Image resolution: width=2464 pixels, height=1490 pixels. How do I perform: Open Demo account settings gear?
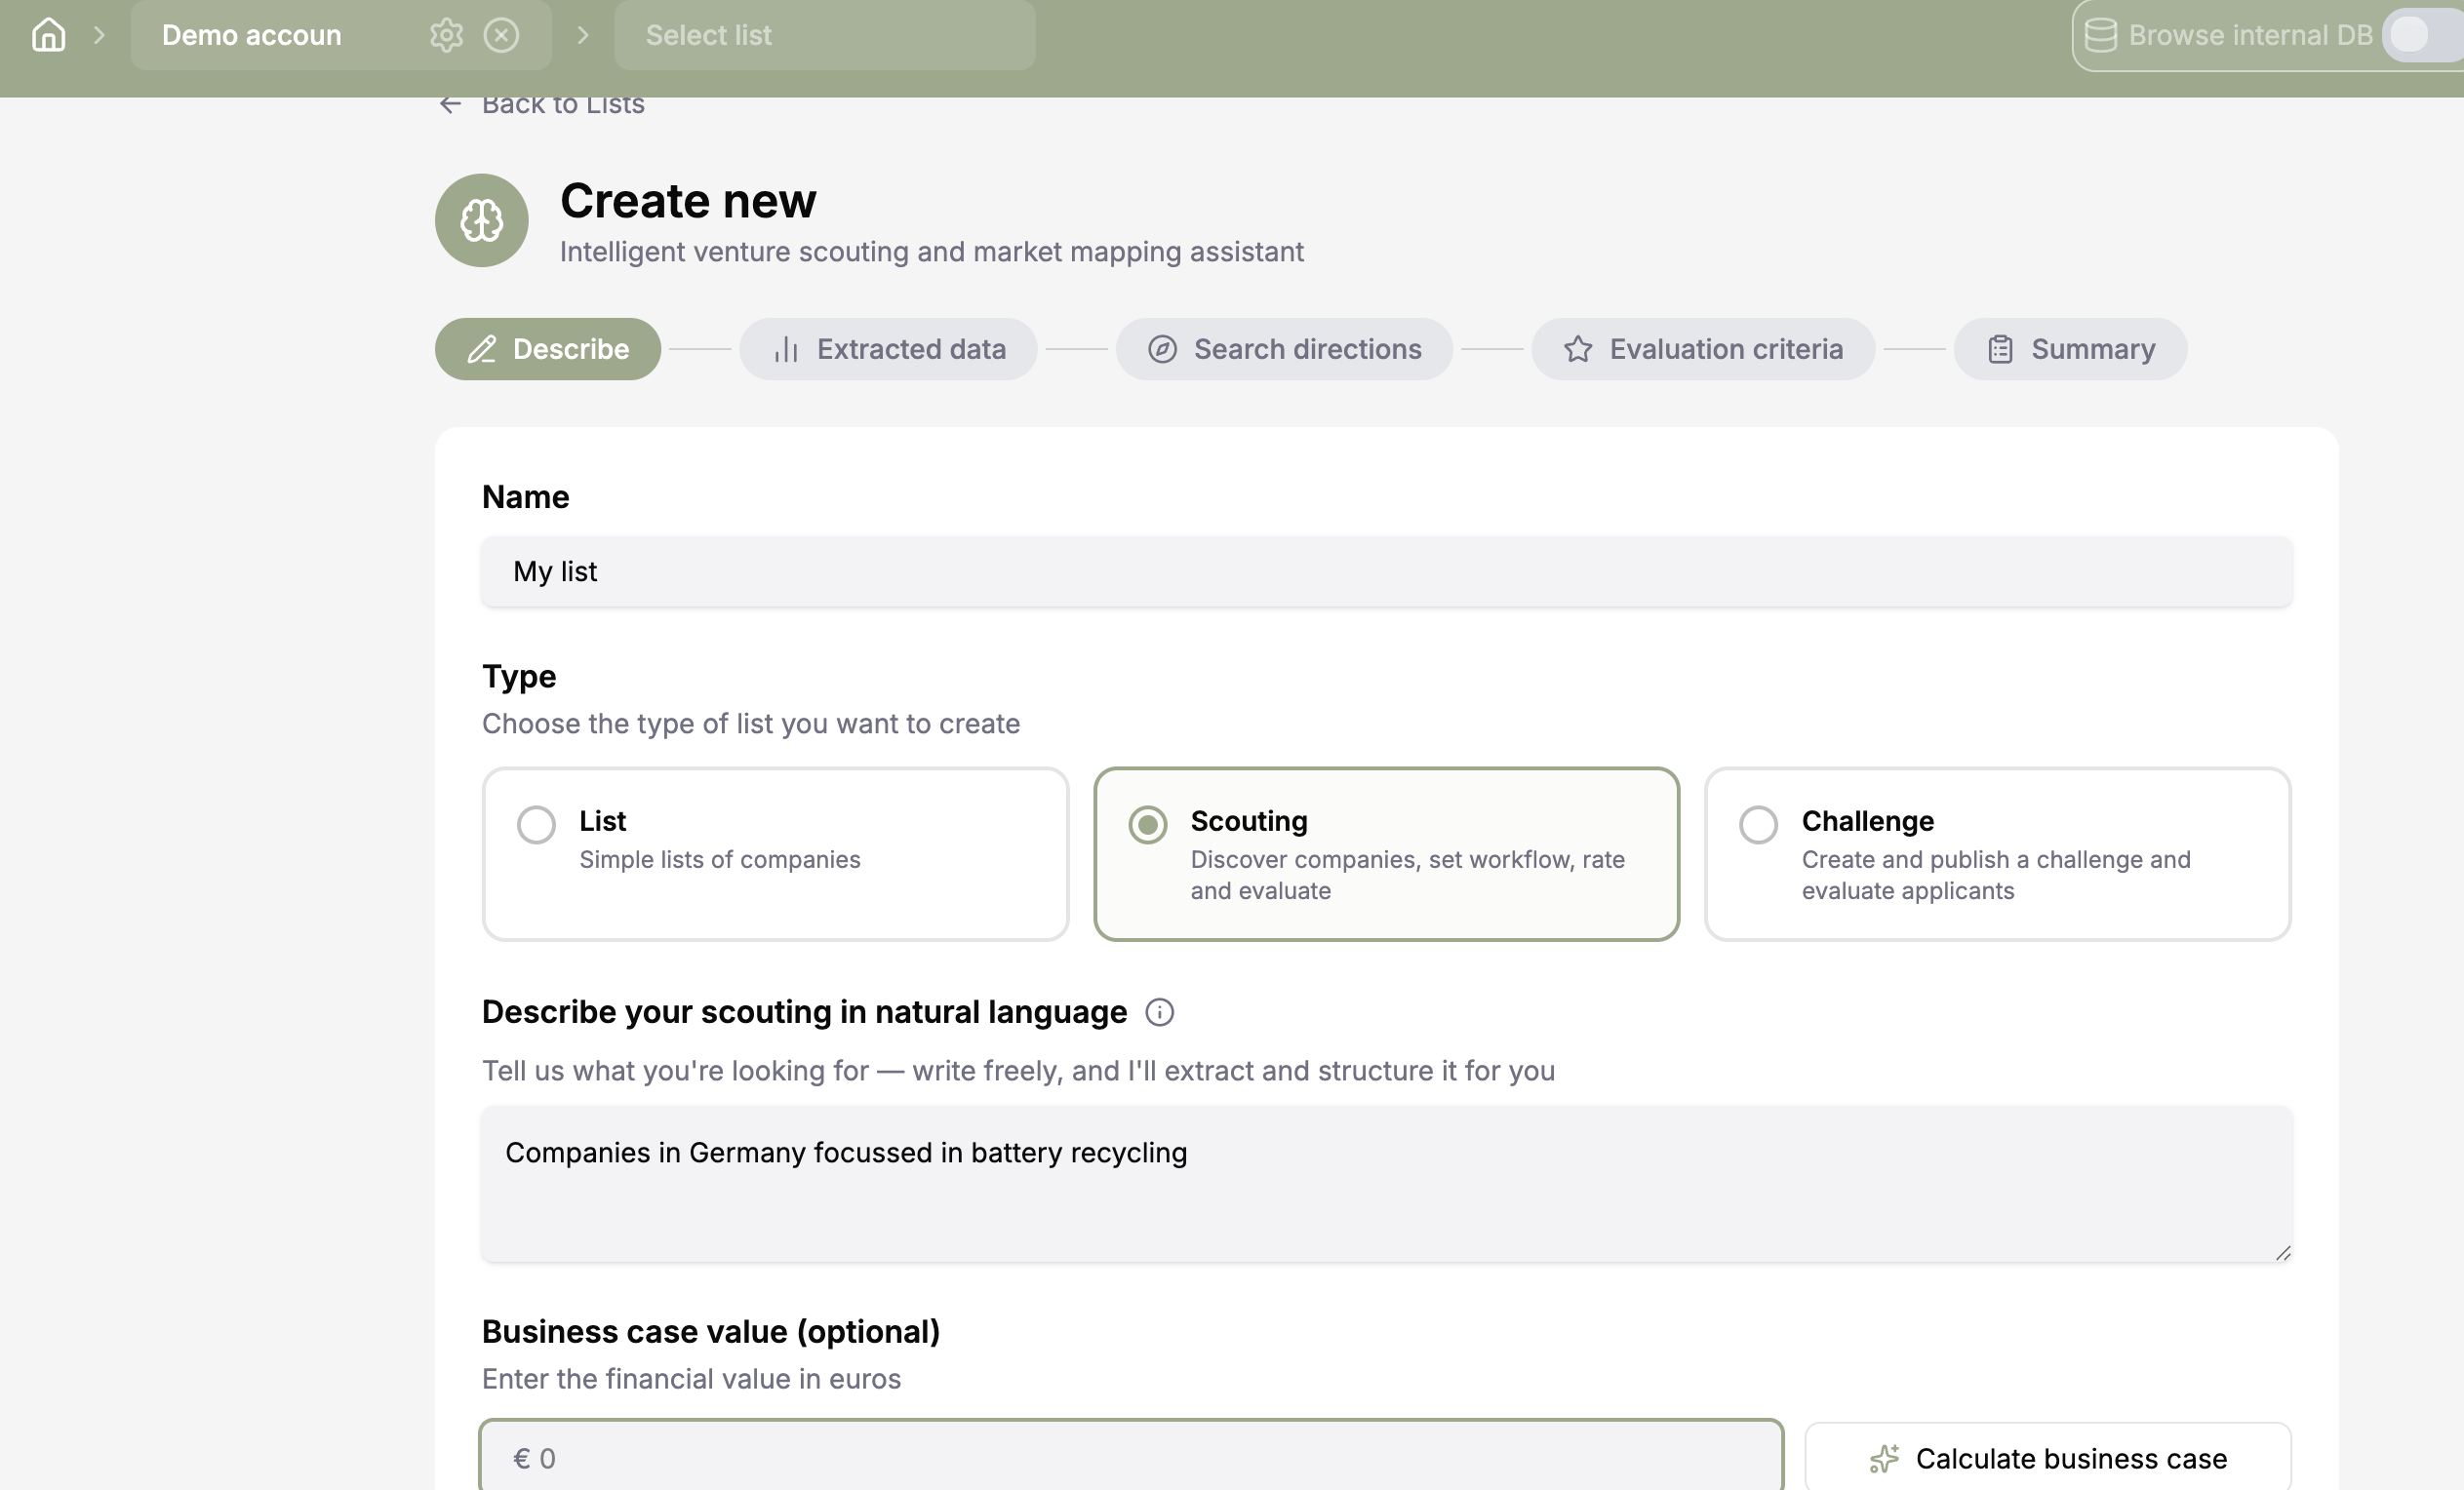(x=446, y=35)
